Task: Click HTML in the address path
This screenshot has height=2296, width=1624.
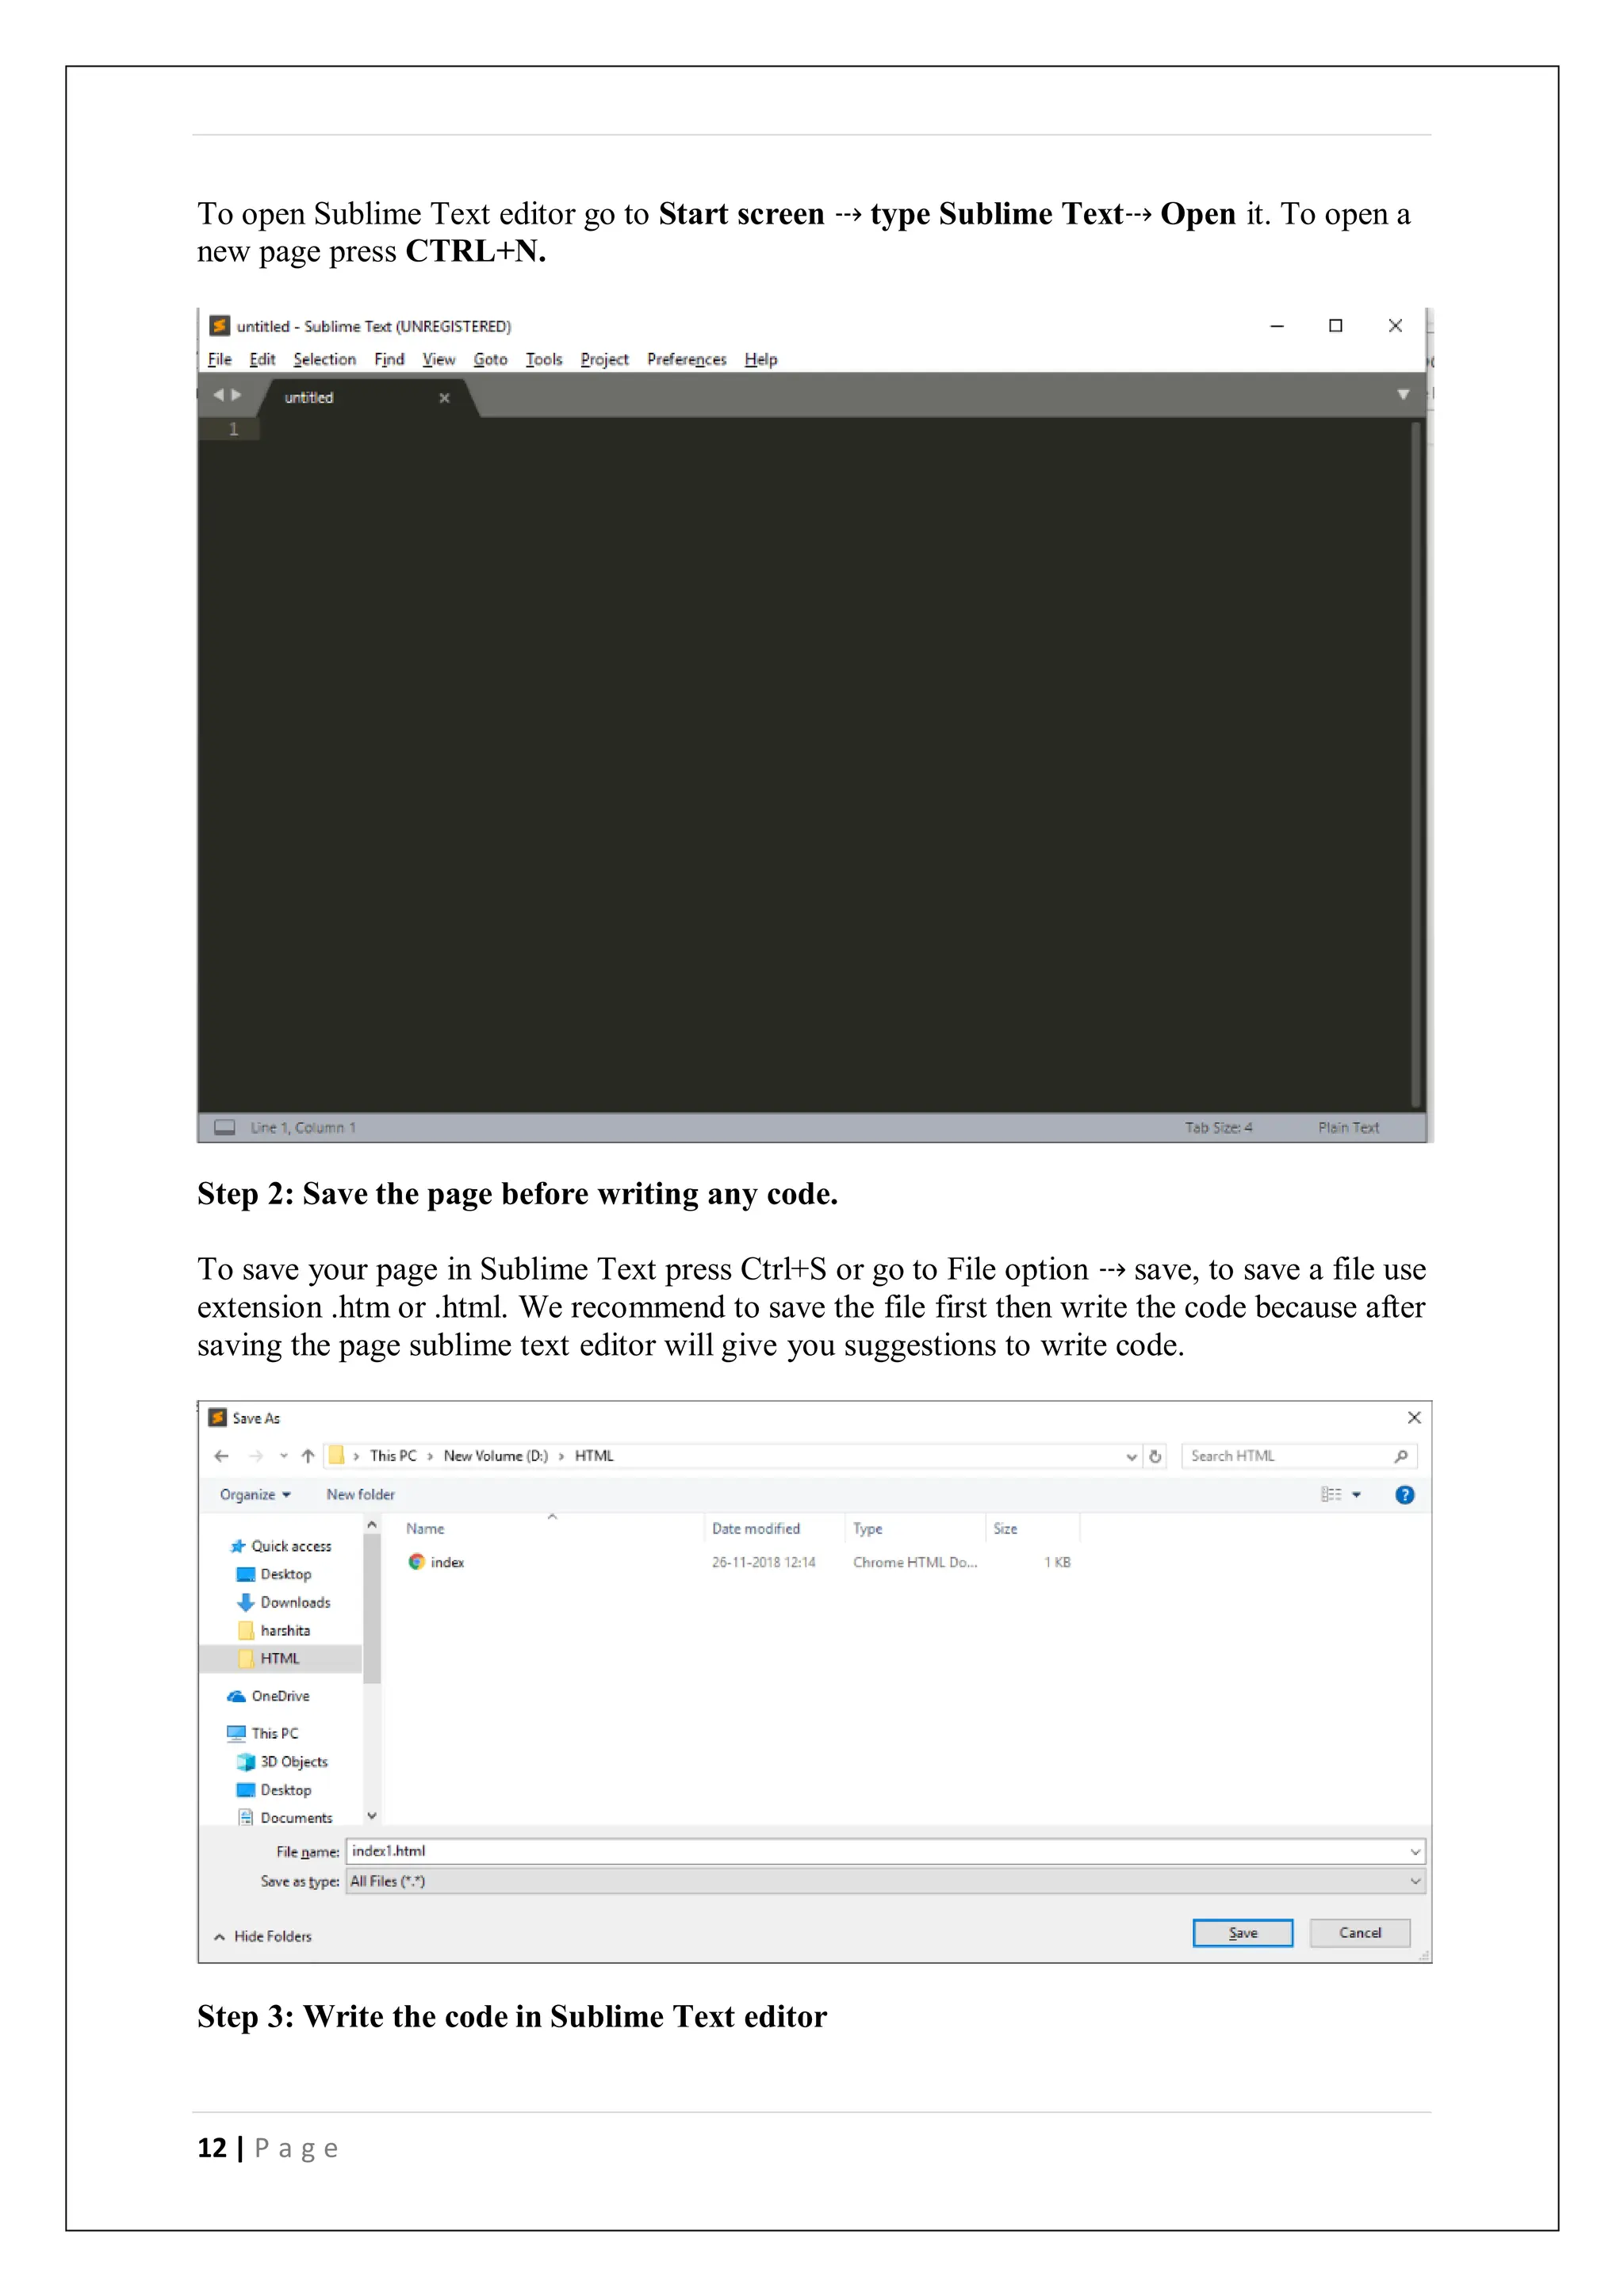Action: [x=594, y=1456]
